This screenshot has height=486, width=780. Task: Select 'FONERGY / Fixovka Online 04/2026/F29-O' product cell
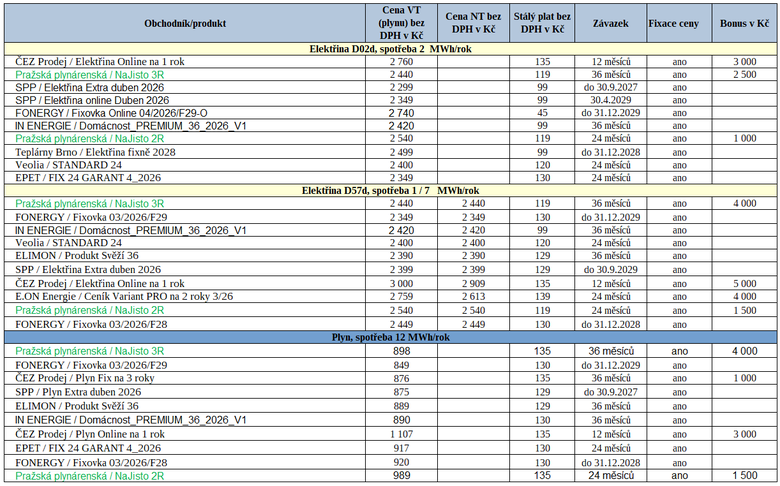point(111,113)
